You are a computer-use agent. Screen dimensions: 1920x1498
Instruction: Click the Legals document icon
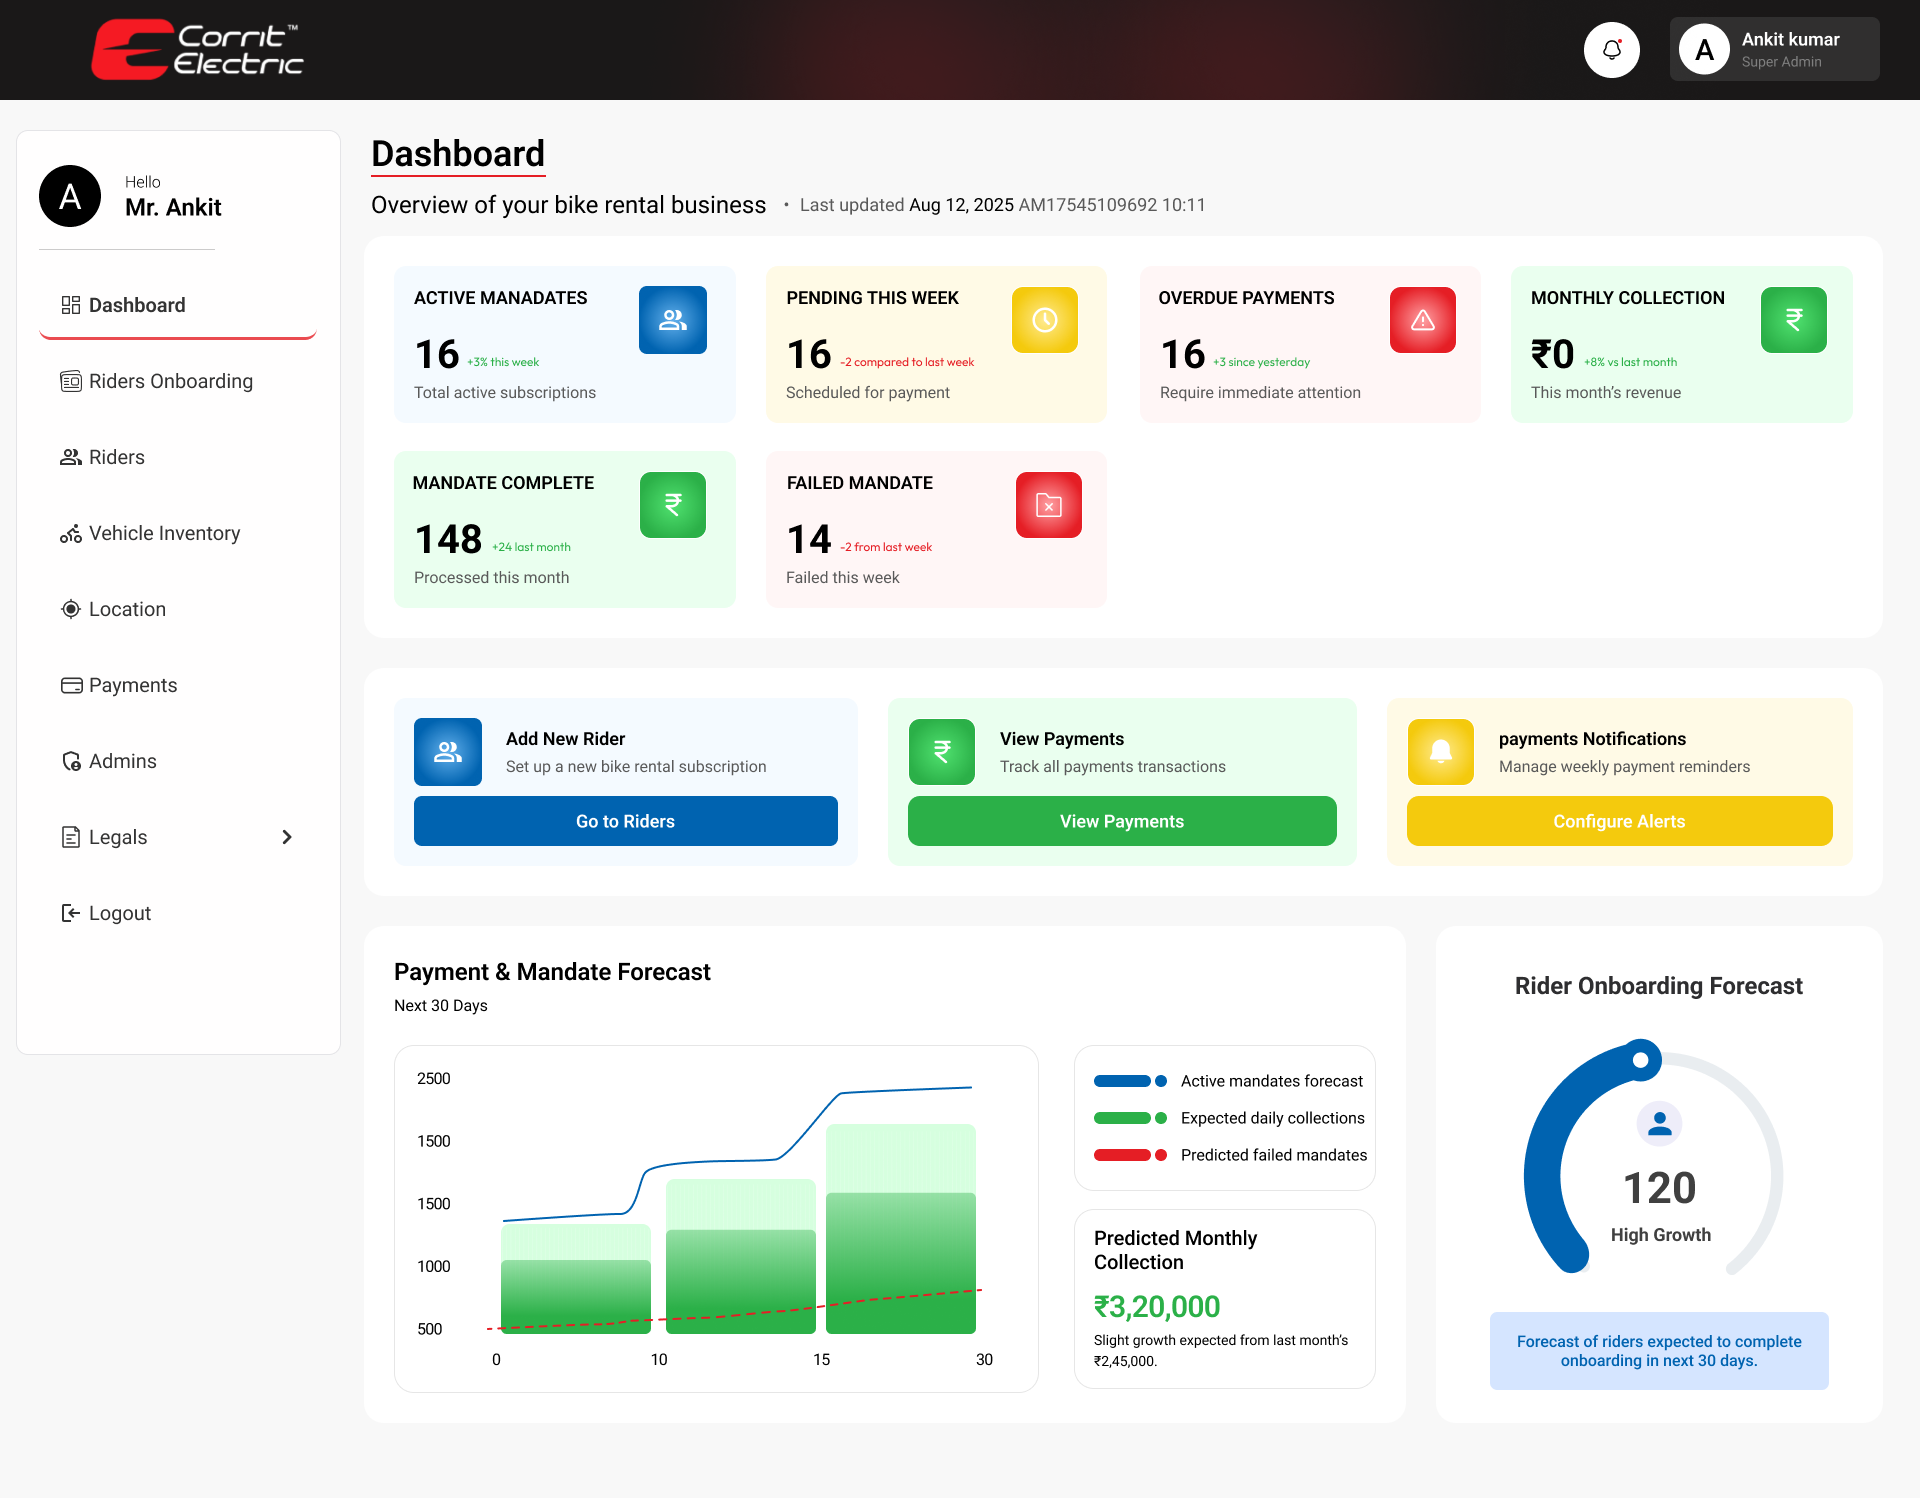[x=71, y=837]
